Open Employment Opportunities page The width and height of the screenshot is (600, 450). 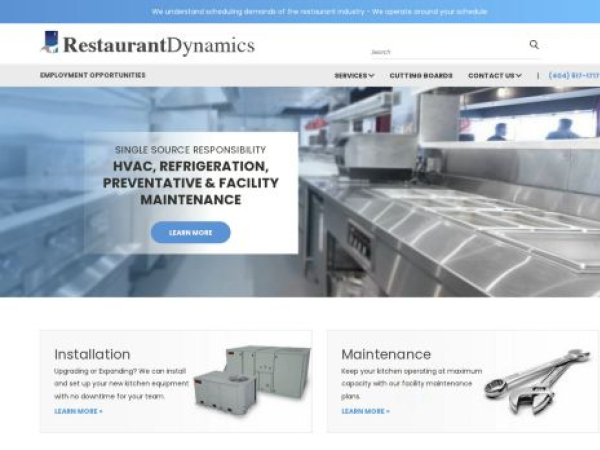click(x=93, y=75)
